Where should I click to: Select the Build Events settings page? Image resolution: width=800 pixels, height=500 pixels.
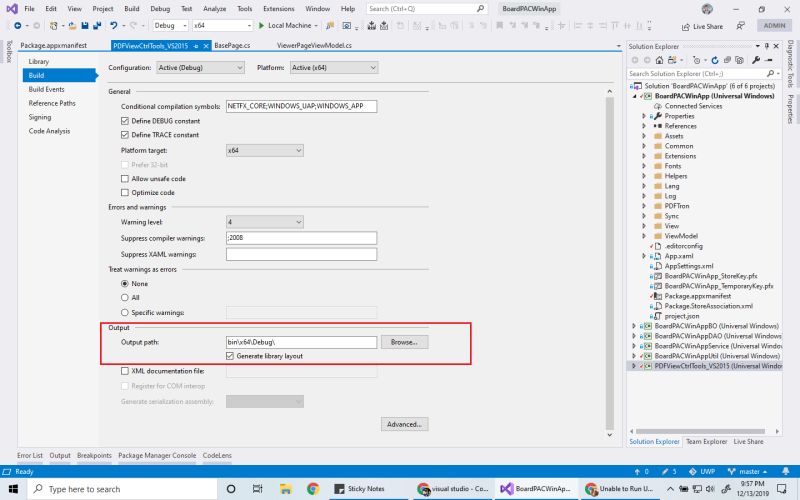tap(46, 89)
